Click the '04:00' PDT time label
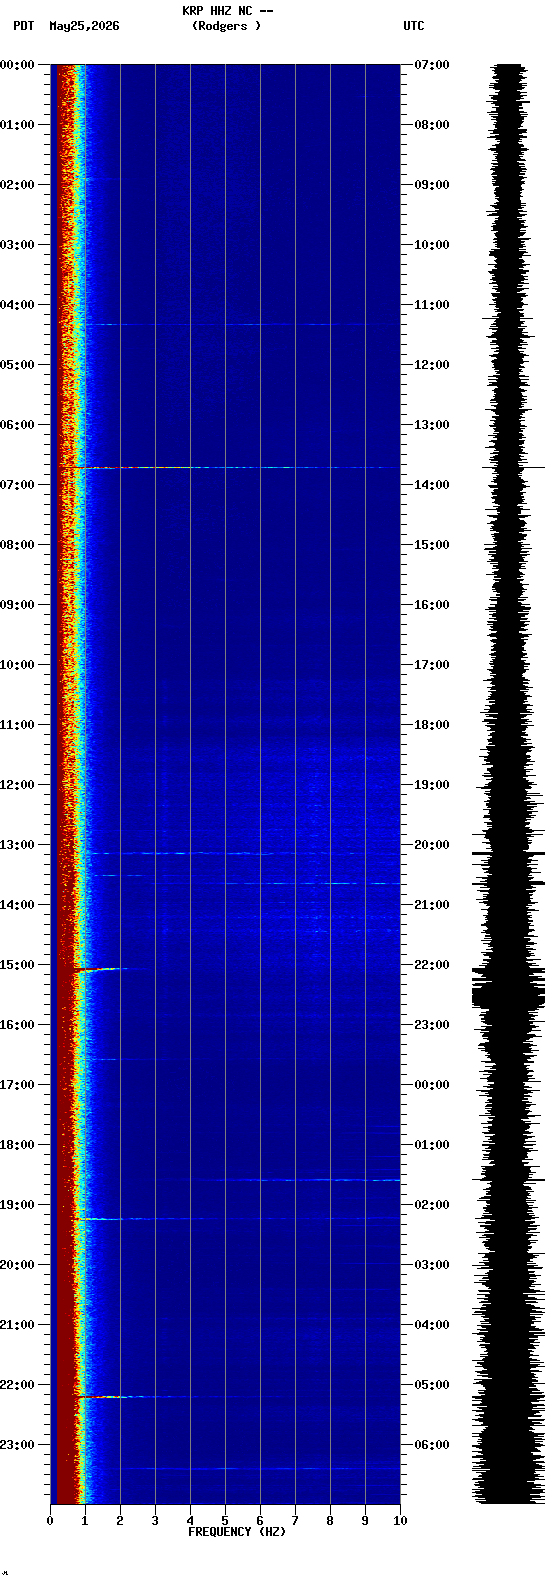The width and height of the screenshot is (552, 1584). [18, 305]
